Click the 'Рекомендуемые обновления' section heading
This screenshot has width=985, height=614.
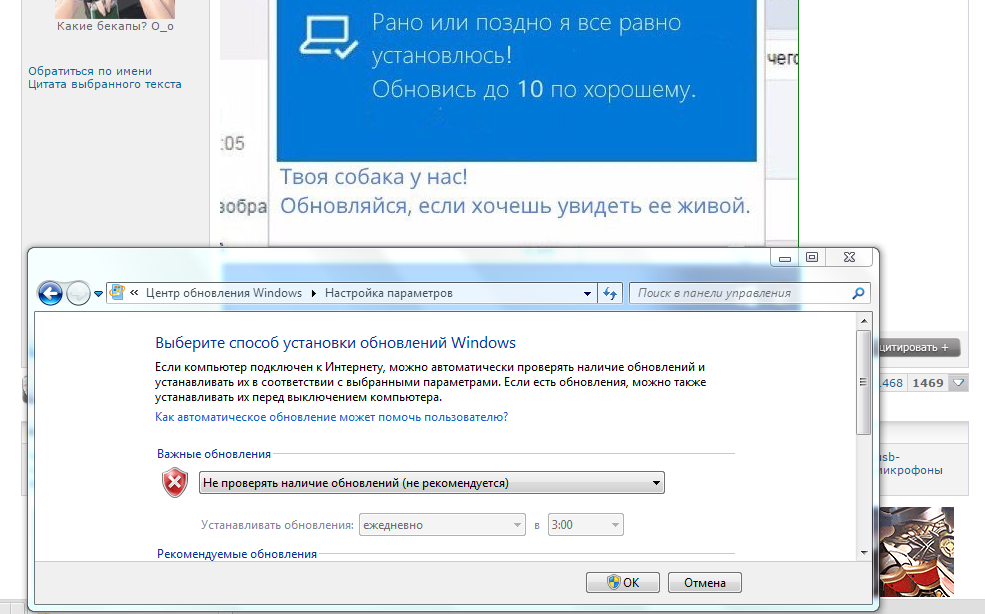point(237,554)
